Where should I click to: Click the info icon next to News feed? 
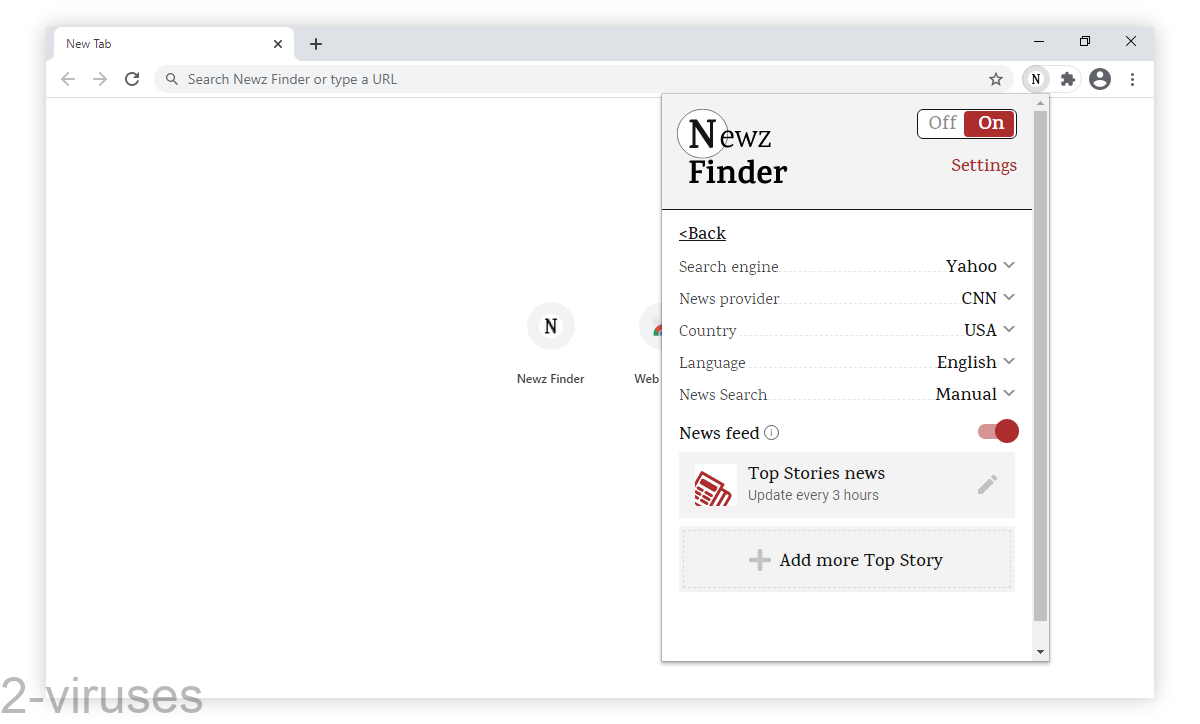[x=771, y=432]
